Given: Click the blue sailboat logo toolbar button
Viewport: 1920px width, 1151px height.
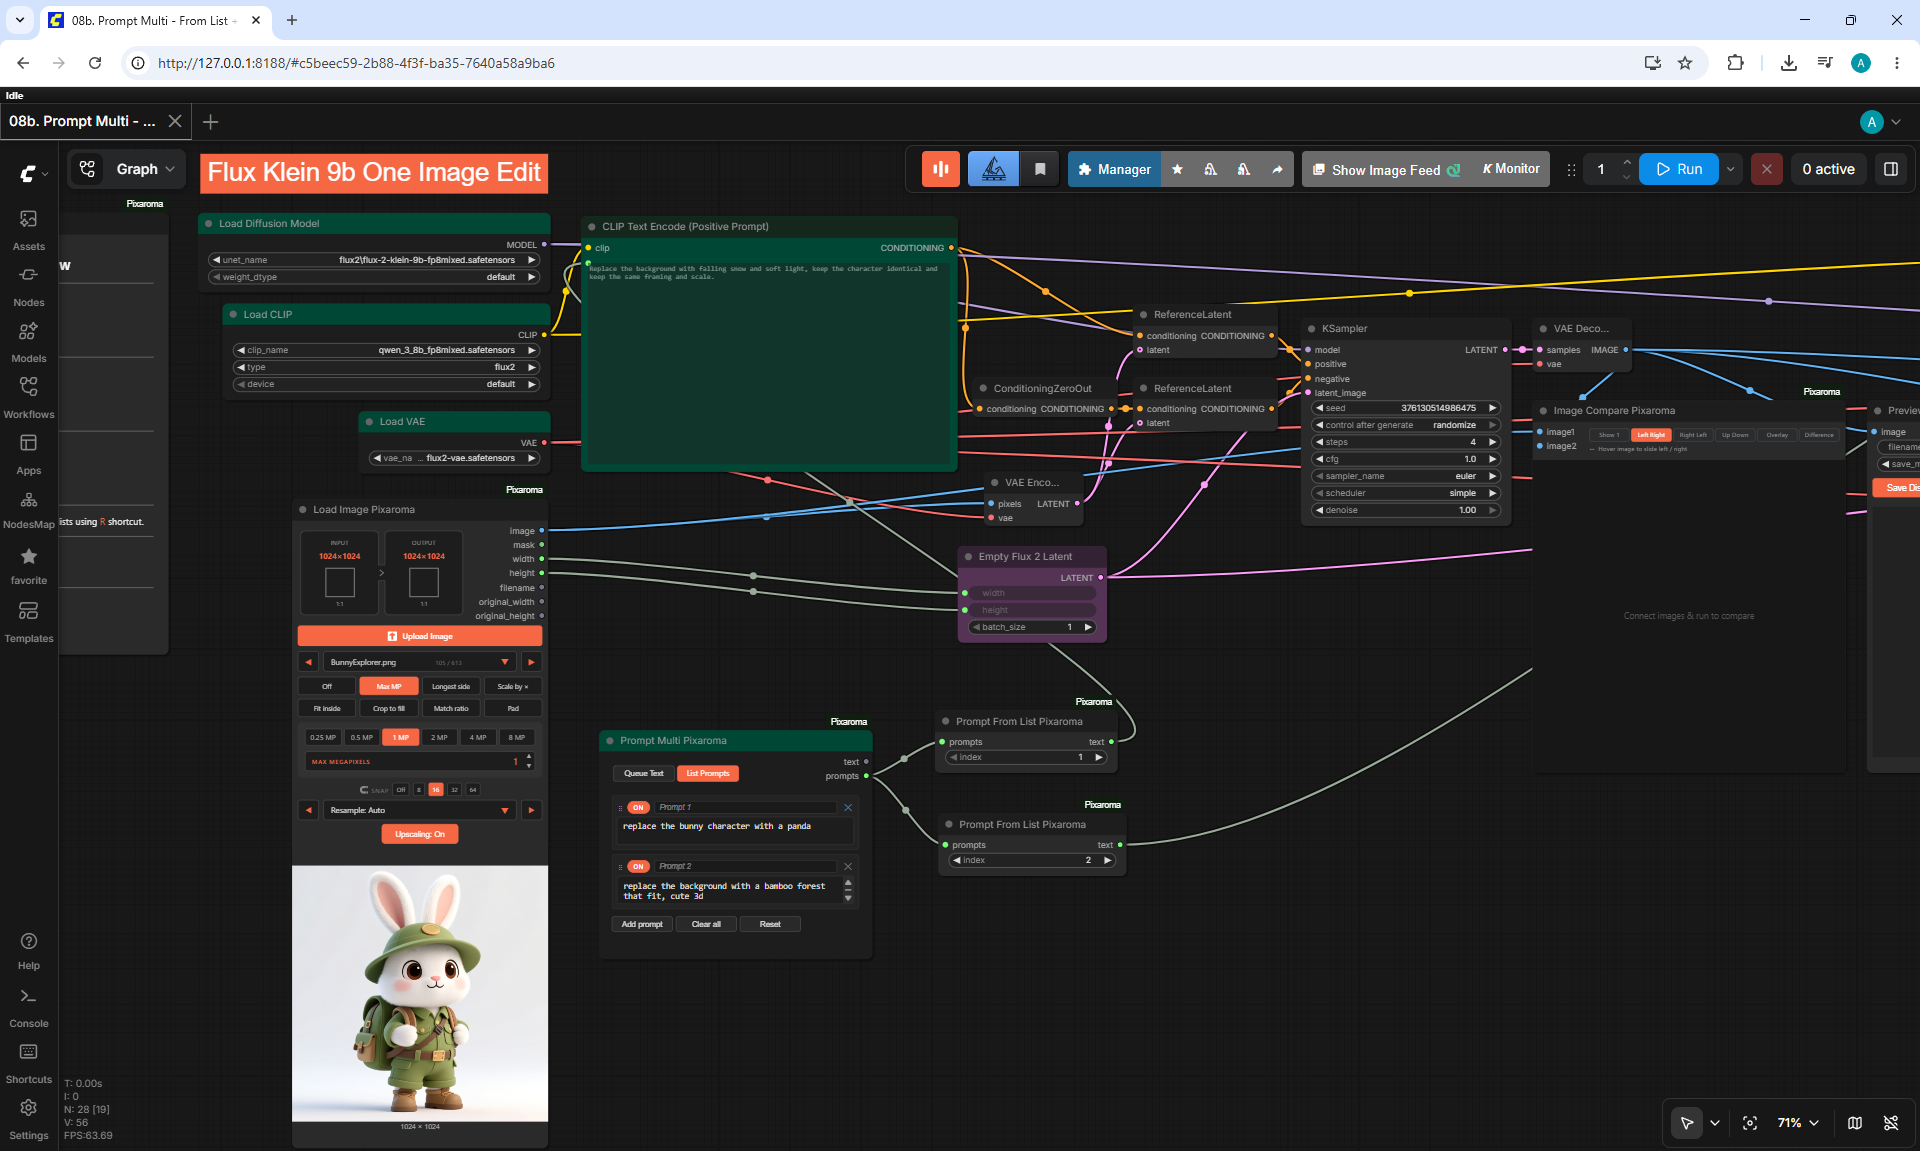Looking at the screenshot, I should point(994,169).
